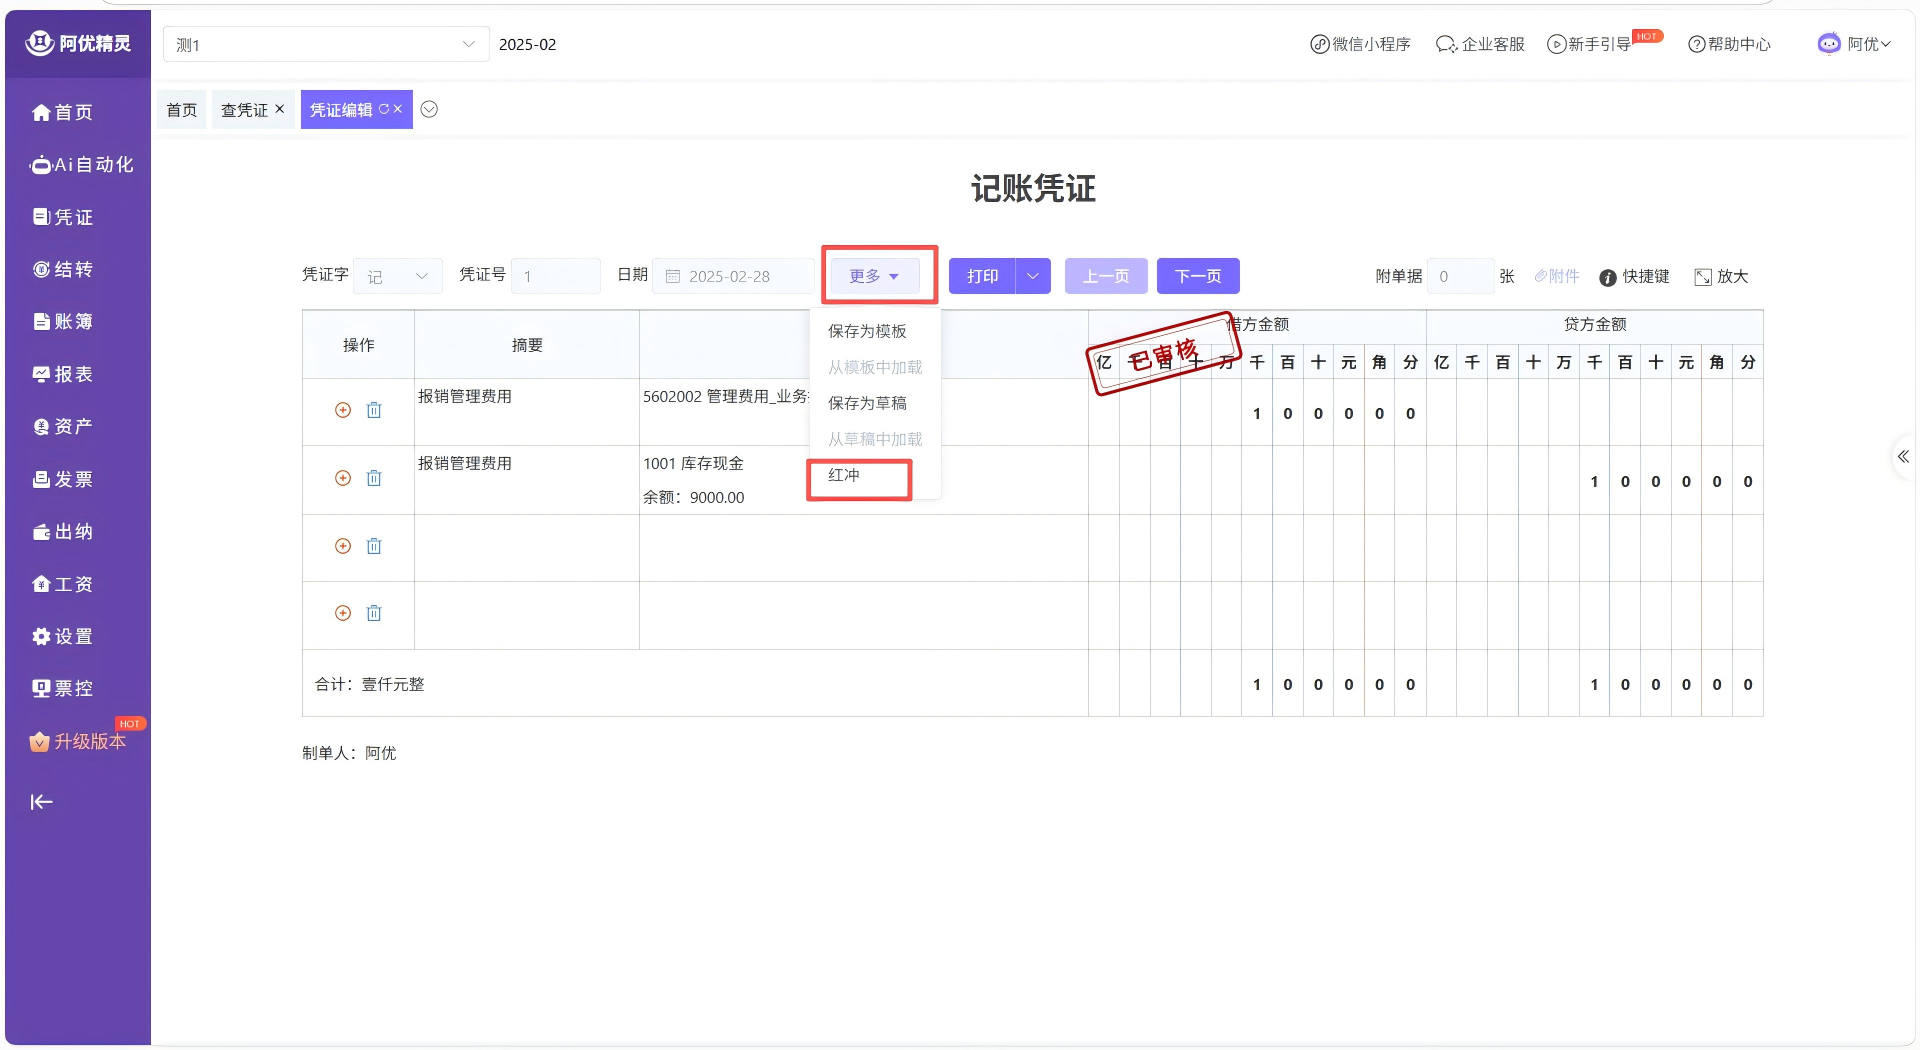
Task: Click the 下一页 button
Action: [x=1197, y=276]
